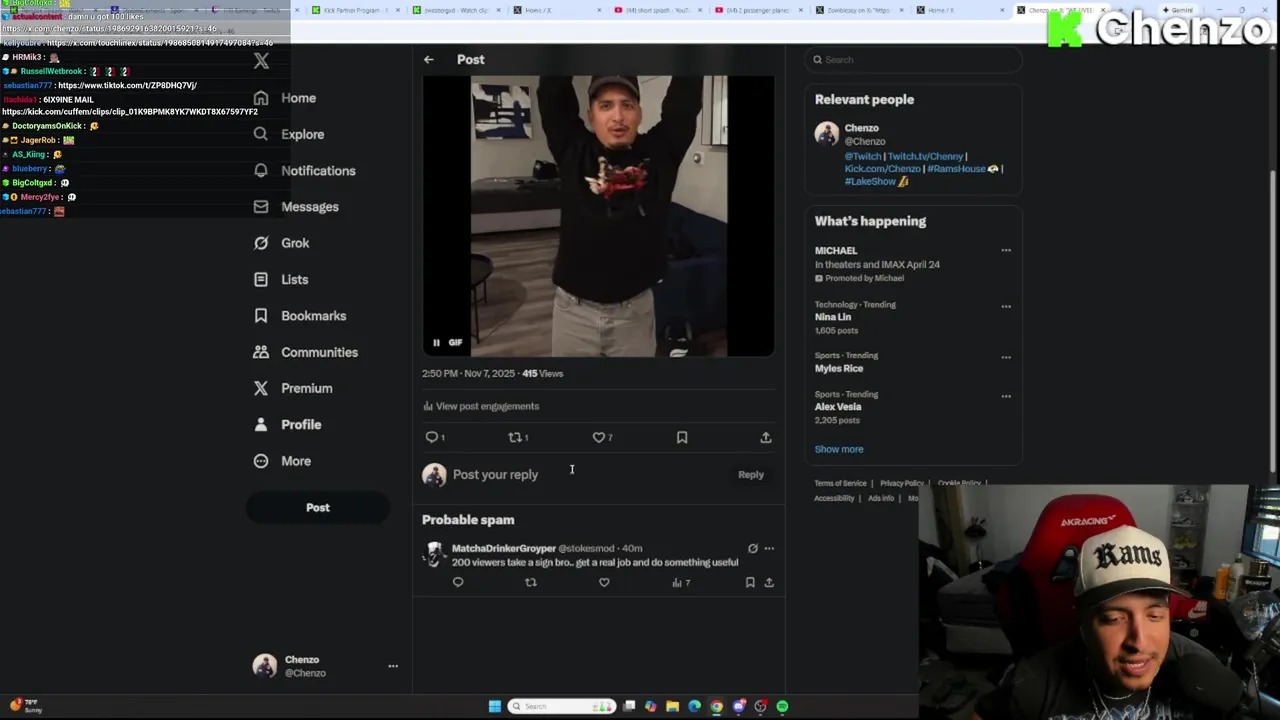
Task: Click the Post button in sidebar
Action: click(x=318, y=508)
